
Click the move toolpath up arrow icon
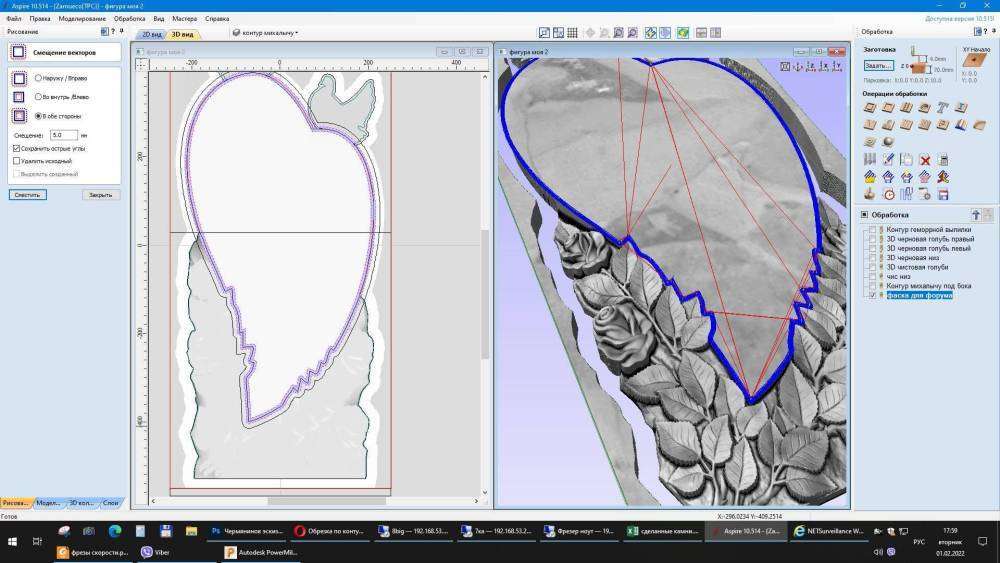pyautogui.click(x=976, y=215)
